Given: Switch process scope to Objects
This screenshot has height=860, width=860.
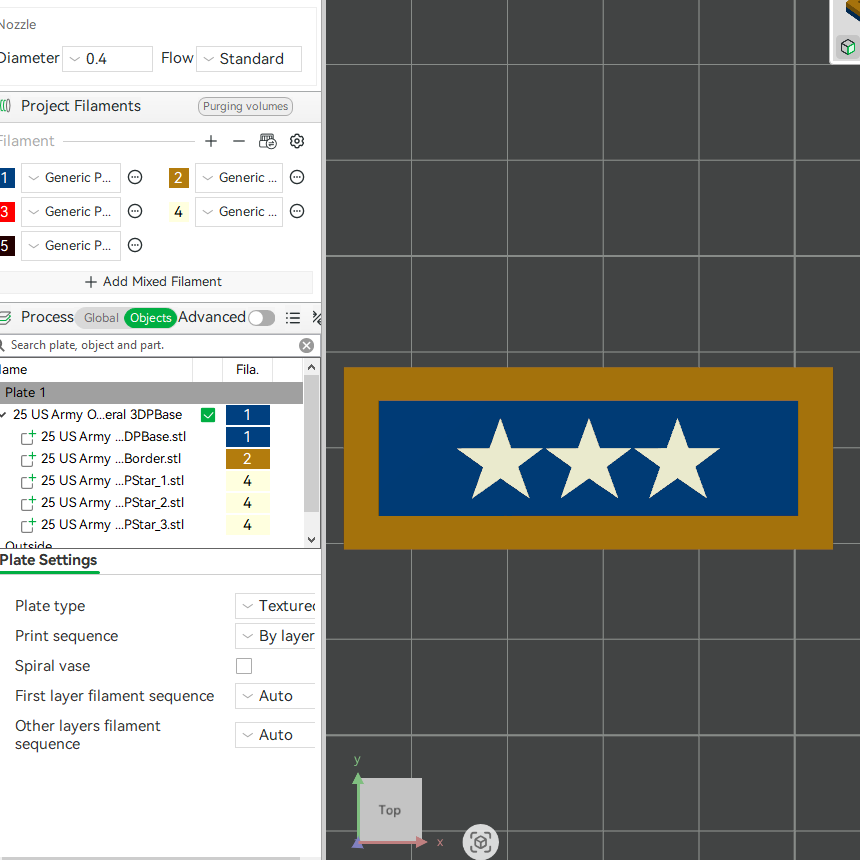Looking at the screenshot, I should pyautogui.click(x=151, y=318).
